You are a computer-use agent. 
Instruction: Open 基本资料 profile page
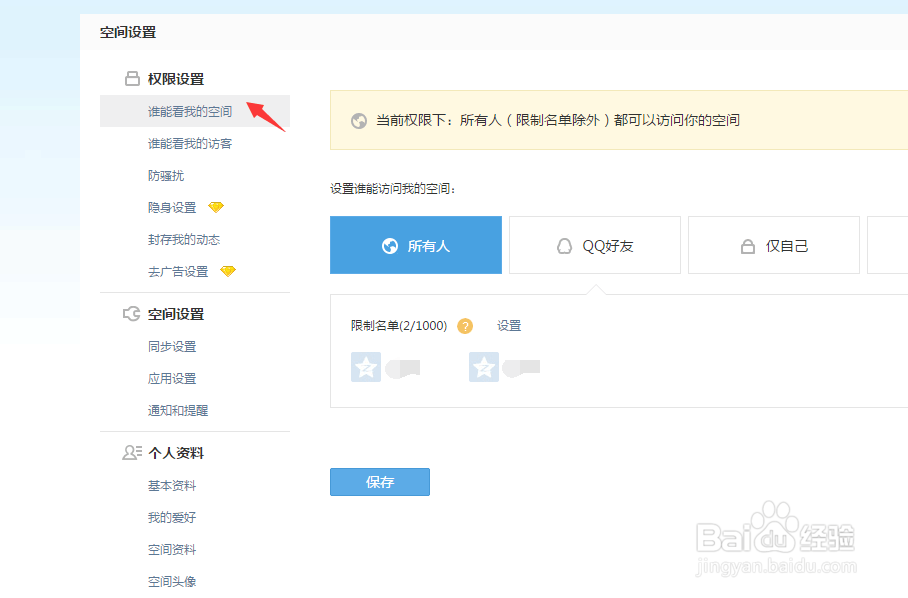point(172,486)
